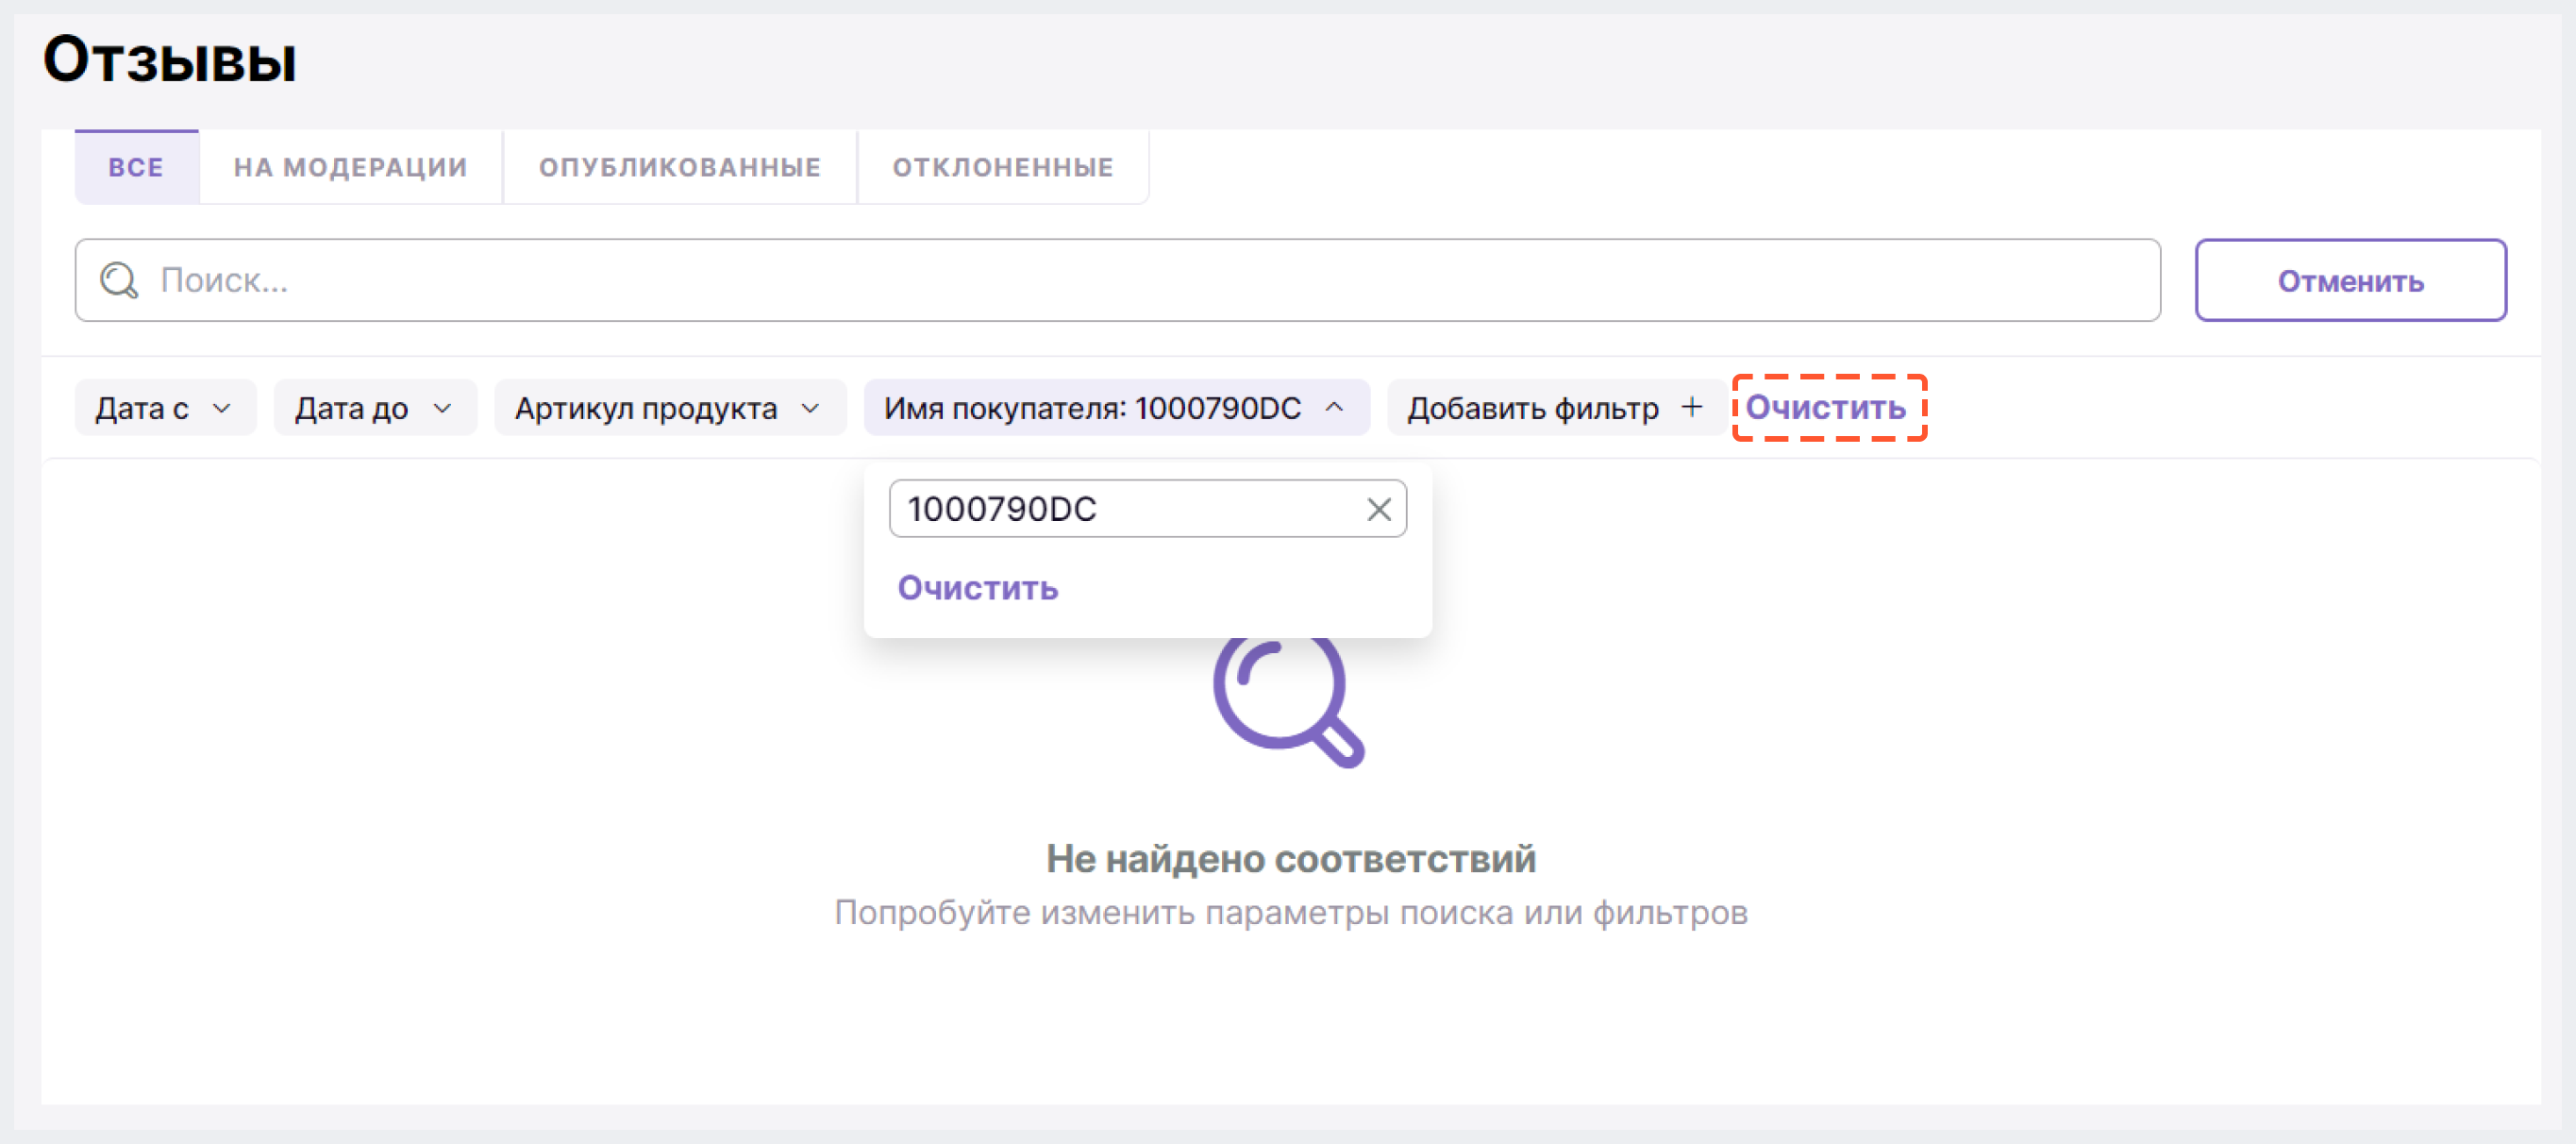Image resolution: width=2576 pixels, height=1144 pixels.
Task: Click Очистить link in the popup
Action: (x=978, y=588)
